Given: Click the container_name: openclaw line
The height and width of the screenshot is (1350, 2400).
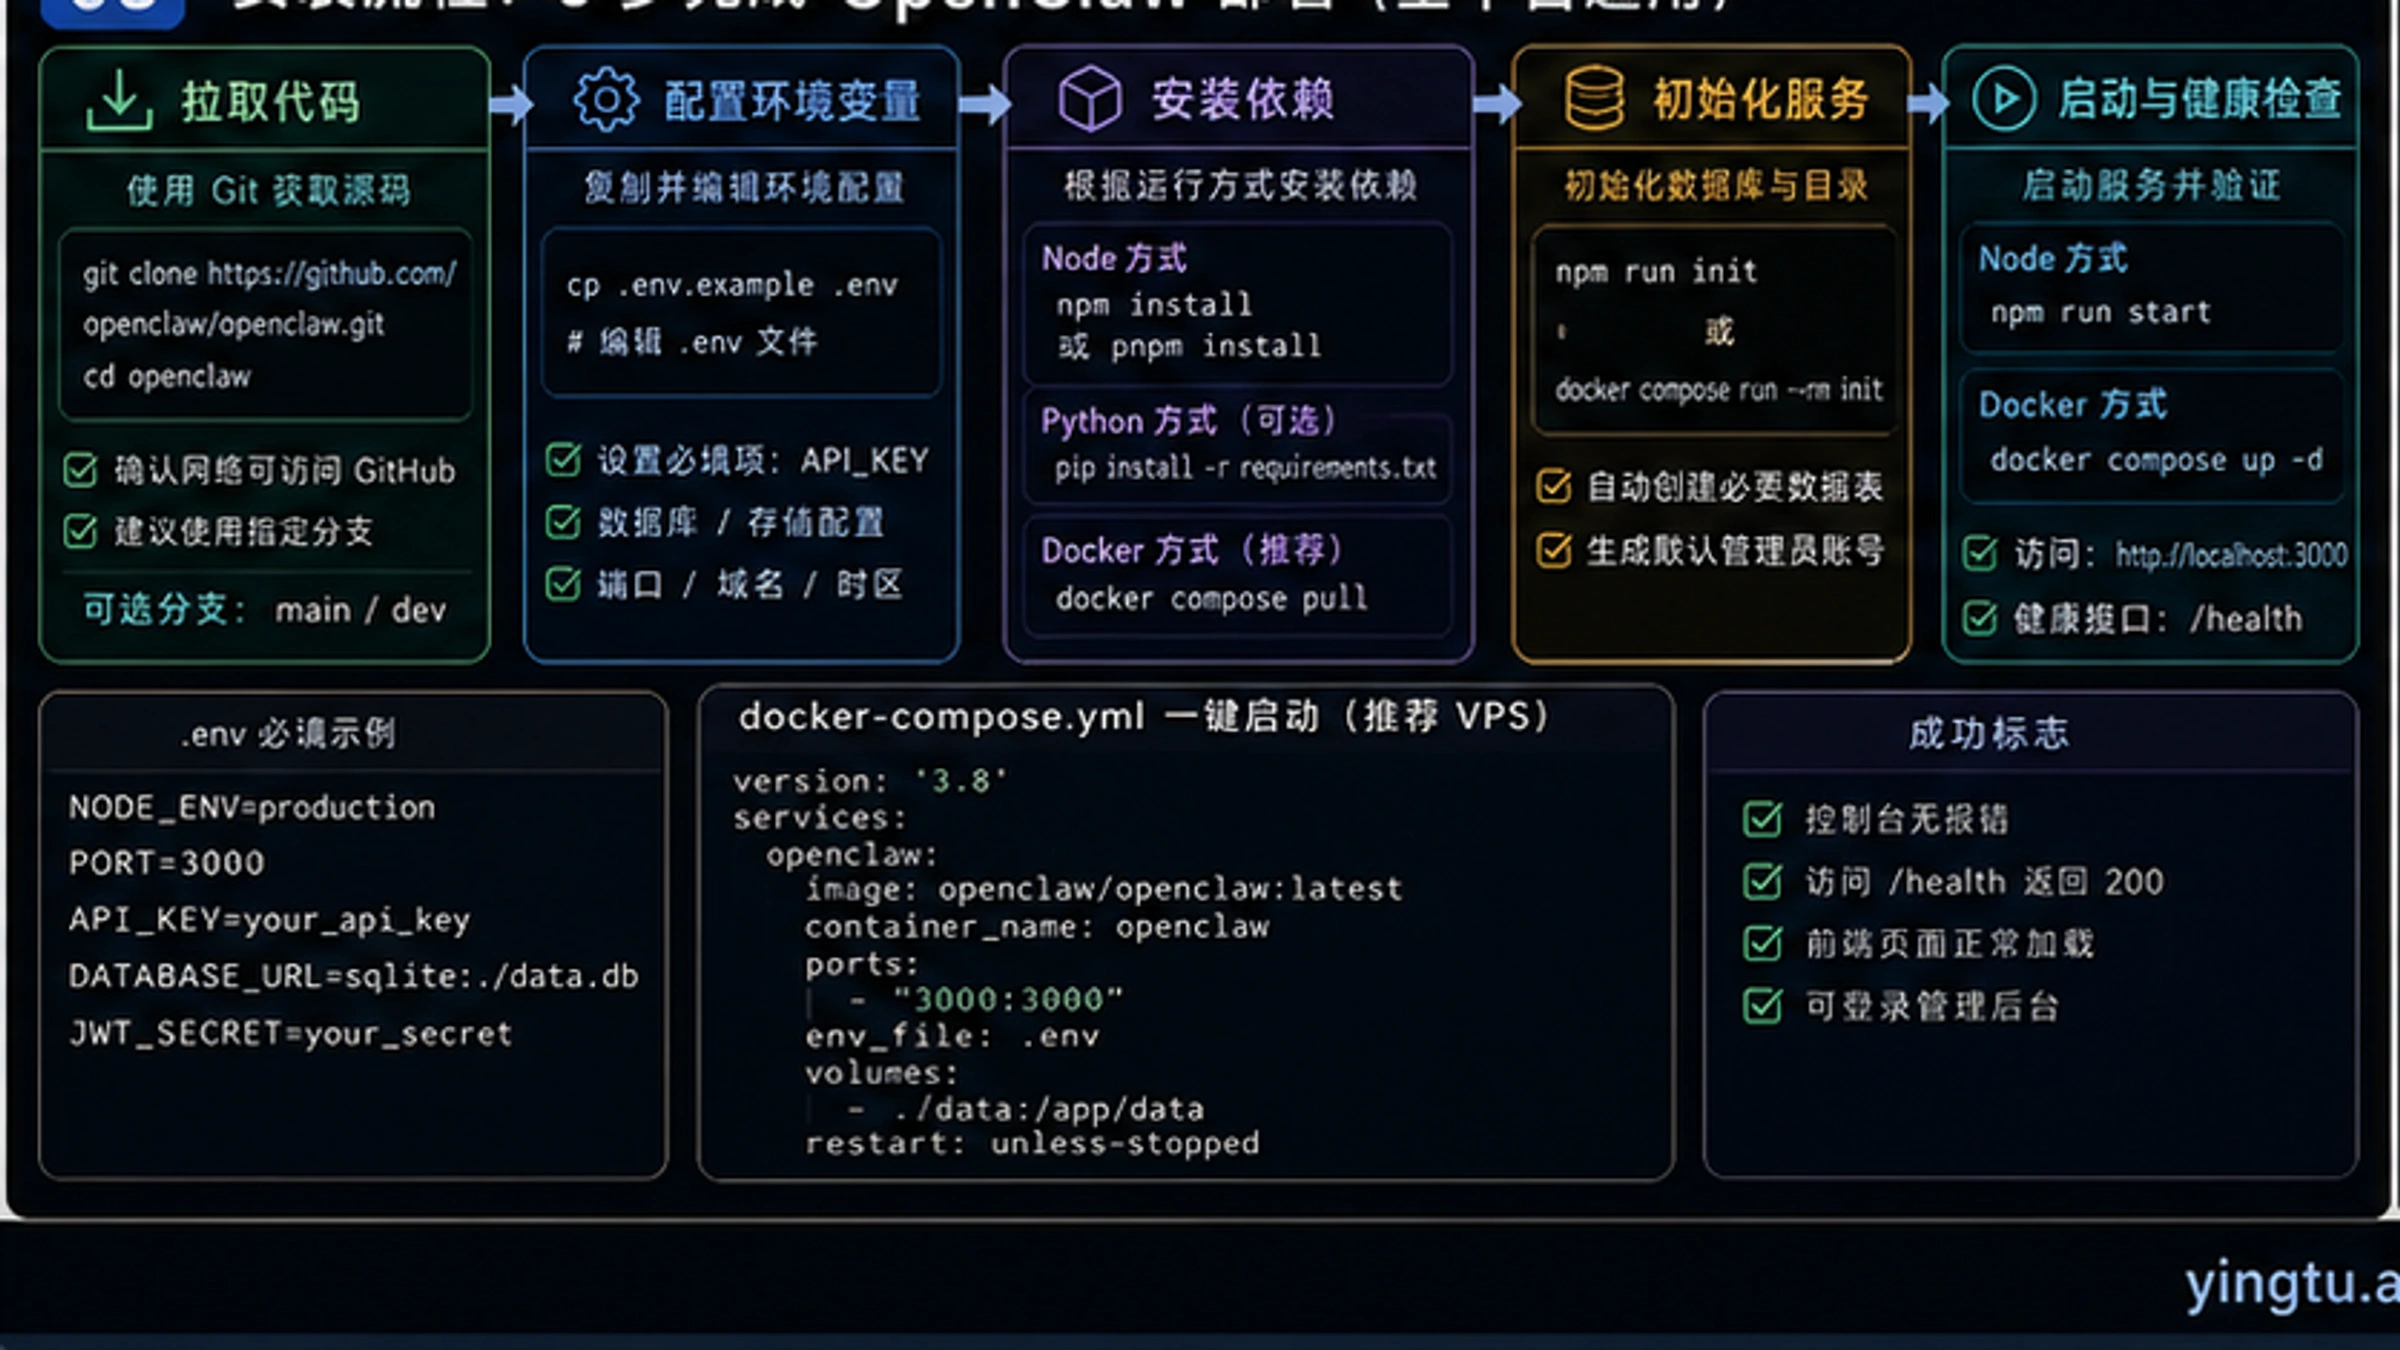Looking at the screenshot, I should (1037, 927).
